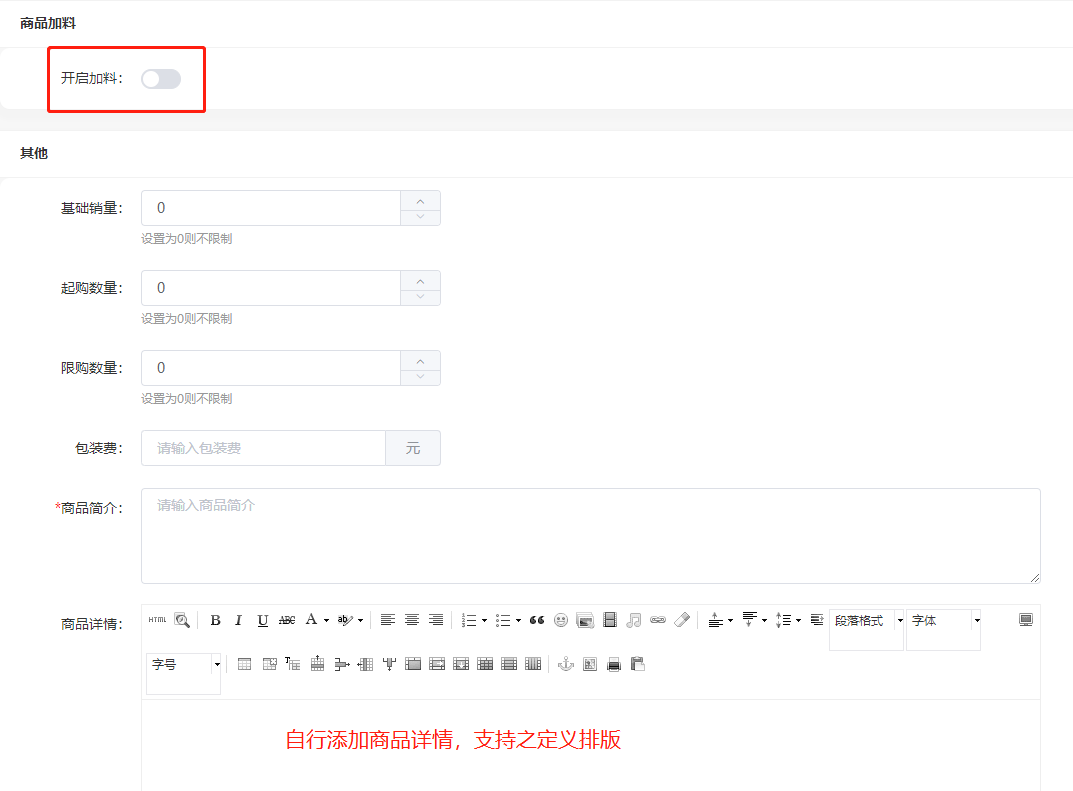
Task: Focus the 起购数量 input field
Action: click(271, 288)
